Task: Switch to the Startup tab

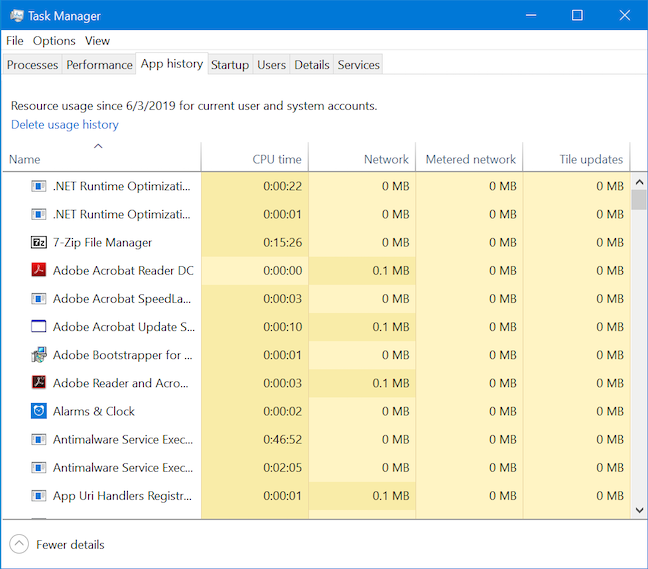Action: coord(230,65)
